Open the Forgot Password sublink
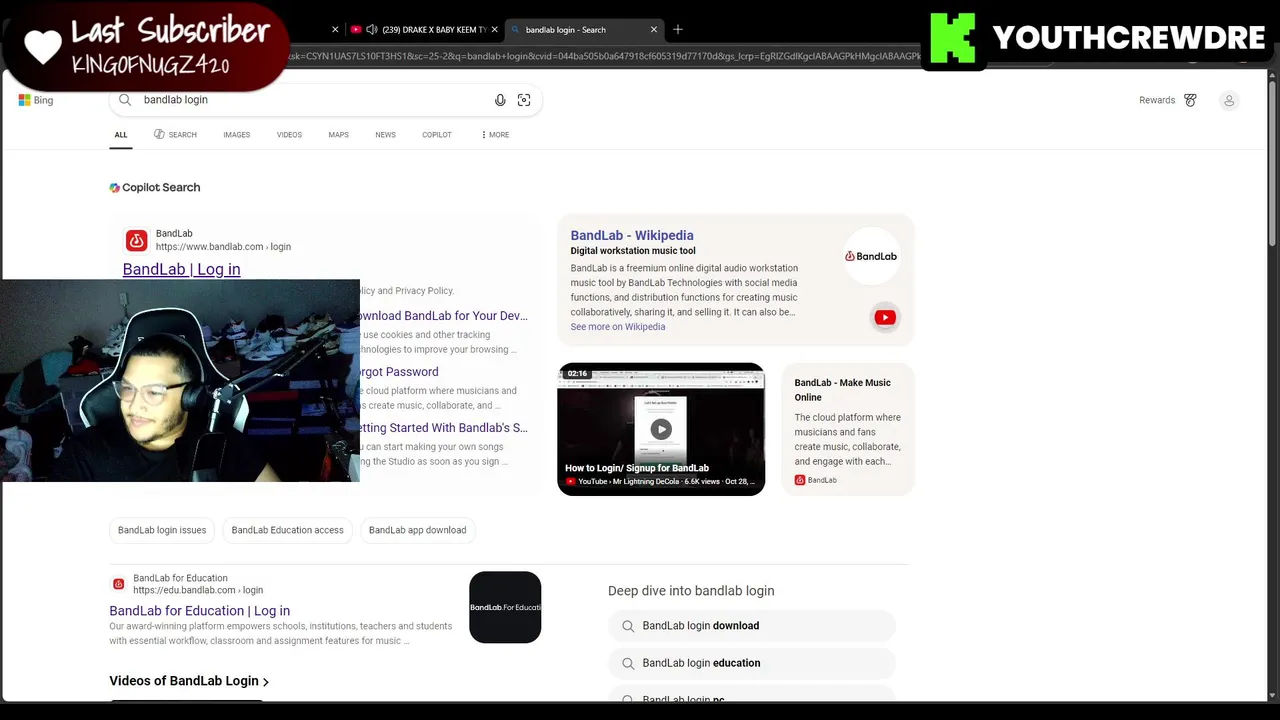Viewport: 1280px width, 720px height. tap(399, 372)
